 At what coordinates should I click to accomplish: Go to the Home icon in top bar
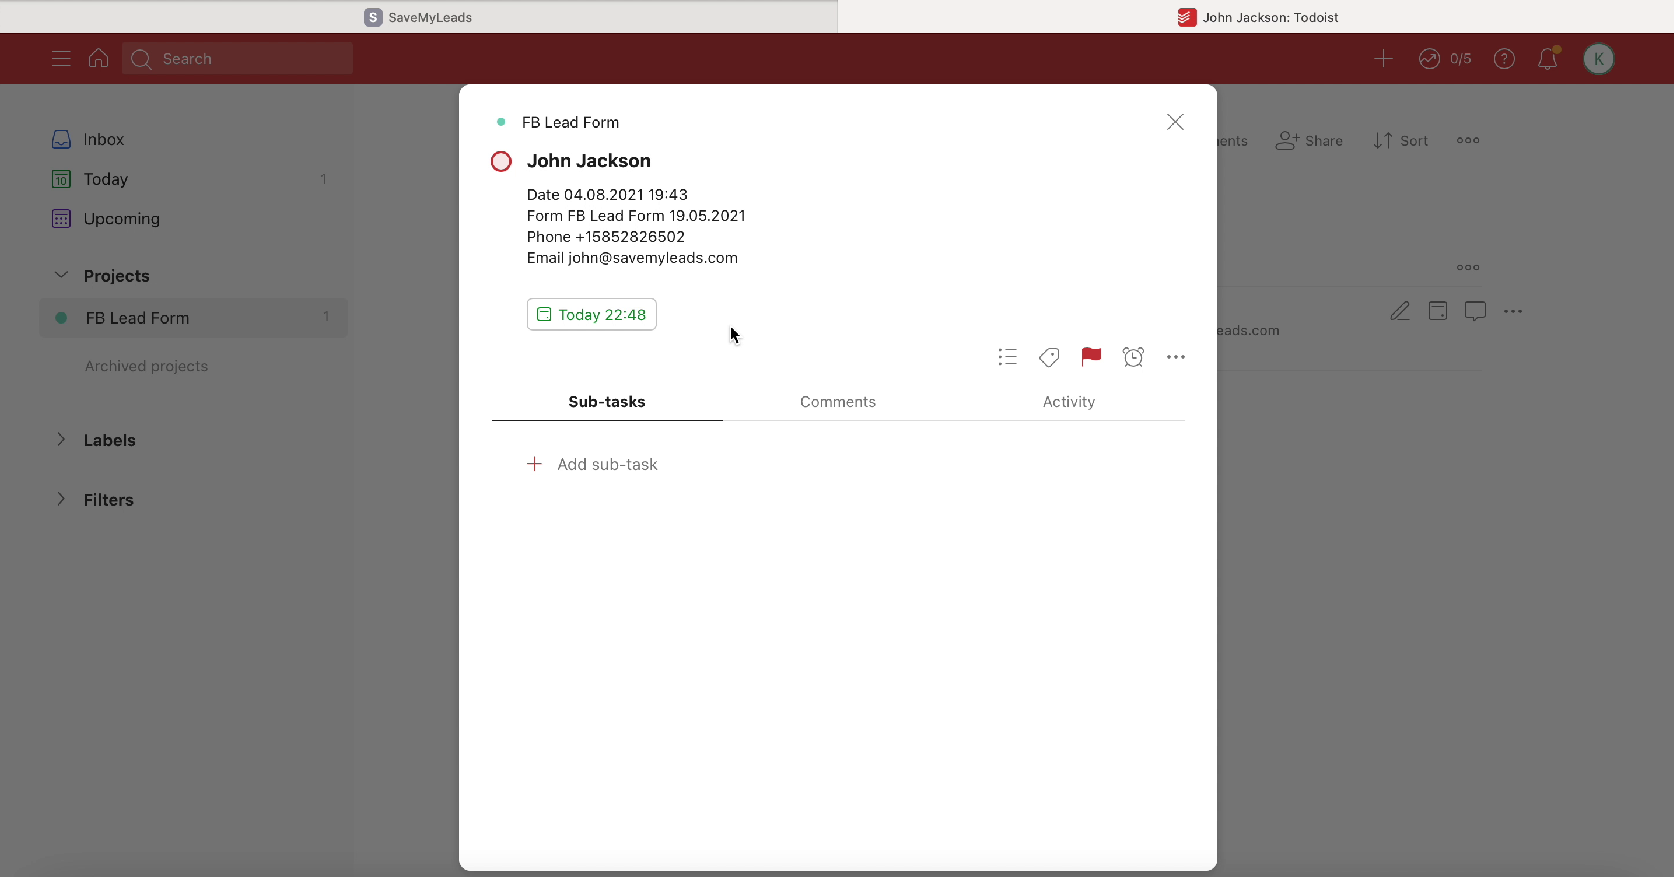pyautogui.click(x=98, y=58)
